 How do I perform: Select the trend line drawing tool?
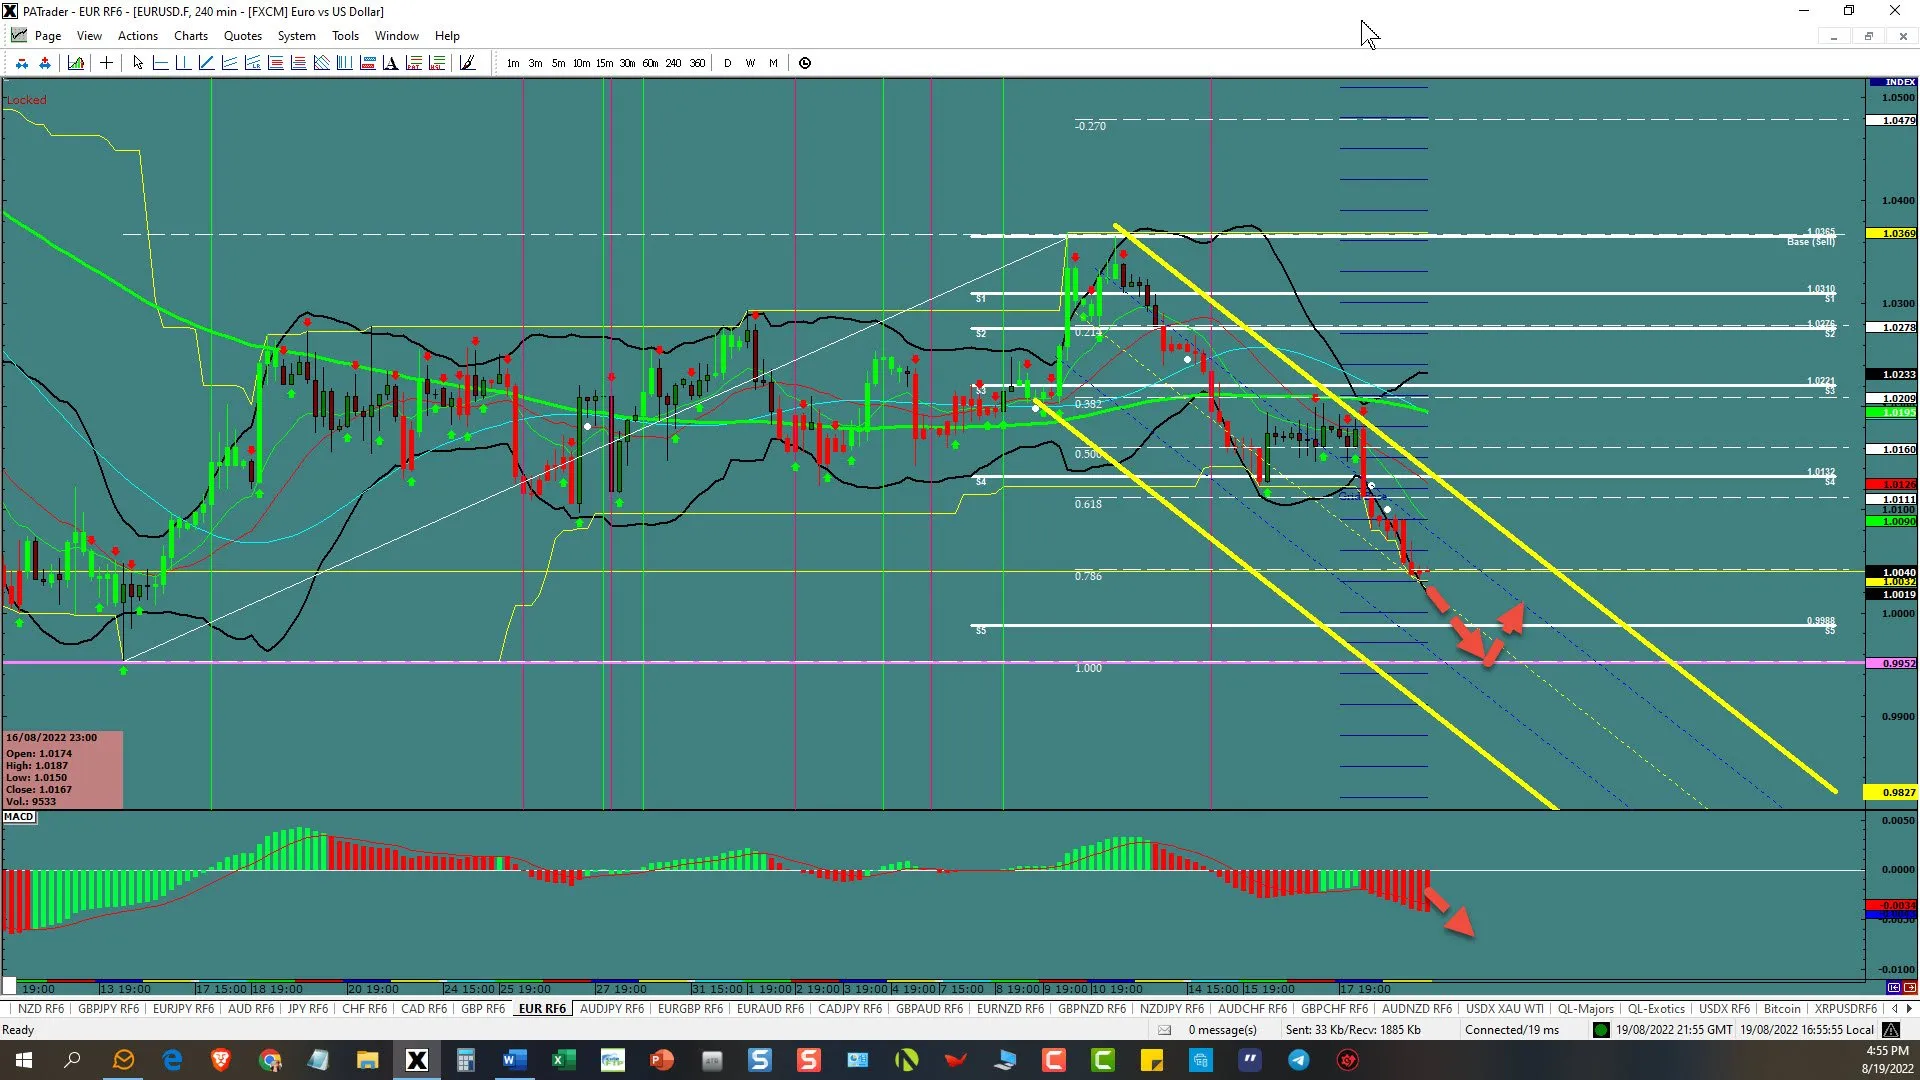207,63
